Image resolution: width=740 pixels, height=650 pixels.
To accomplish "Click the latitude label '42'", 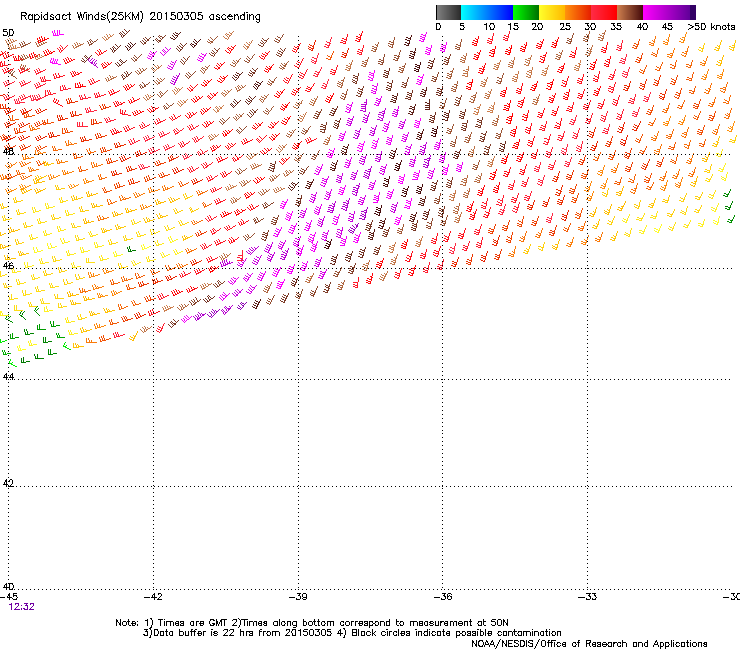I will [x=8, y=483].
